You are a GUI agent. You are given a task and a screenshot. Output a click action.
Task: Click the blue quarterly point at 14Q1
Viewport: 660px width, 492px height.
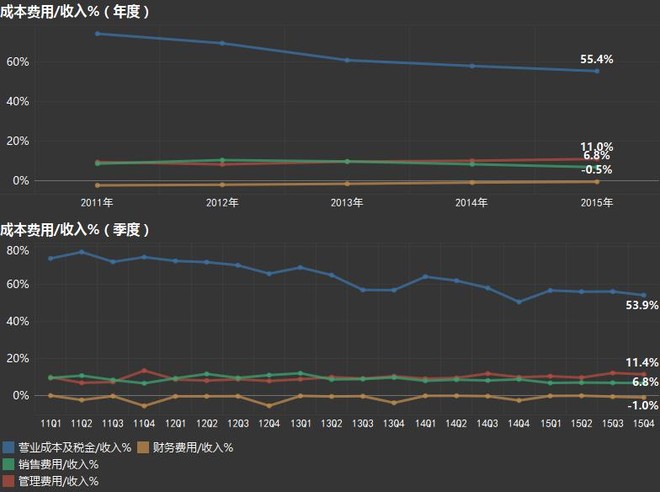(426, 277)
